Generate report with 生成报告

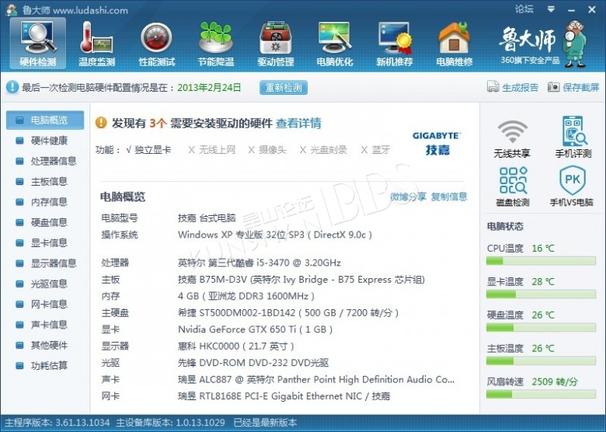click(513, 87)
